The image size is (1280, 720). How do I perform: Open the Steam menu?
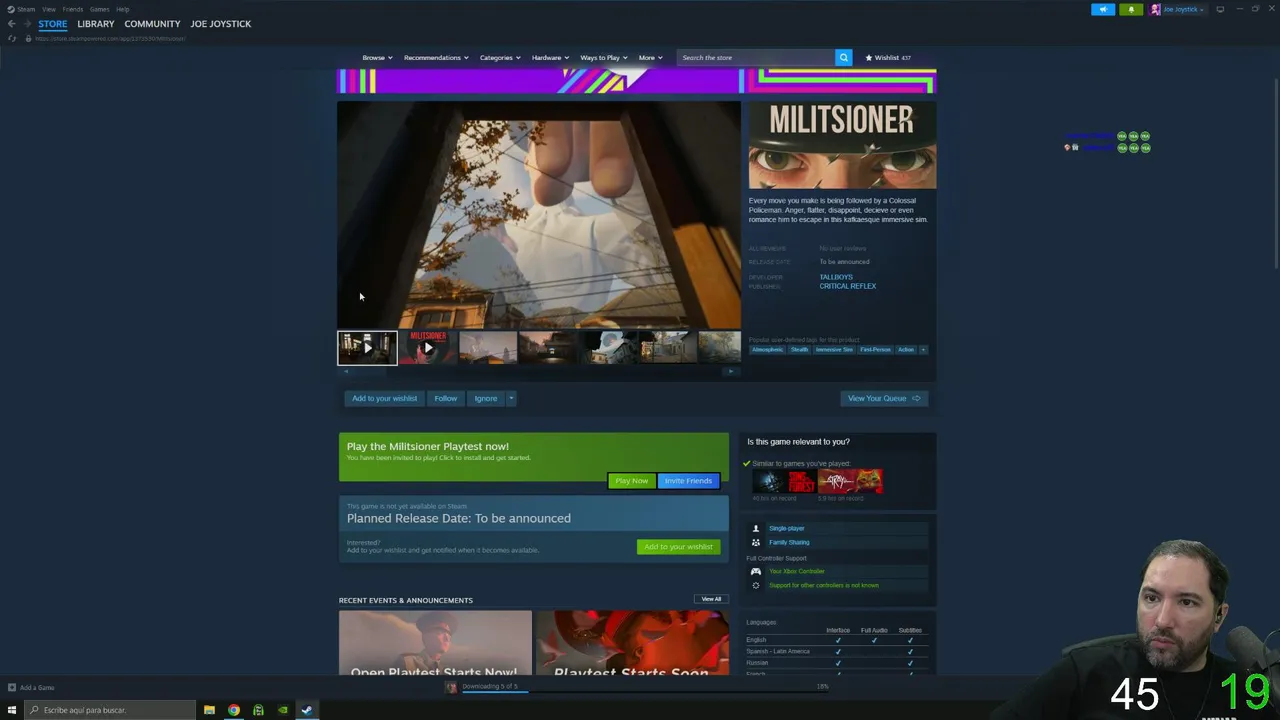point(22,9)
